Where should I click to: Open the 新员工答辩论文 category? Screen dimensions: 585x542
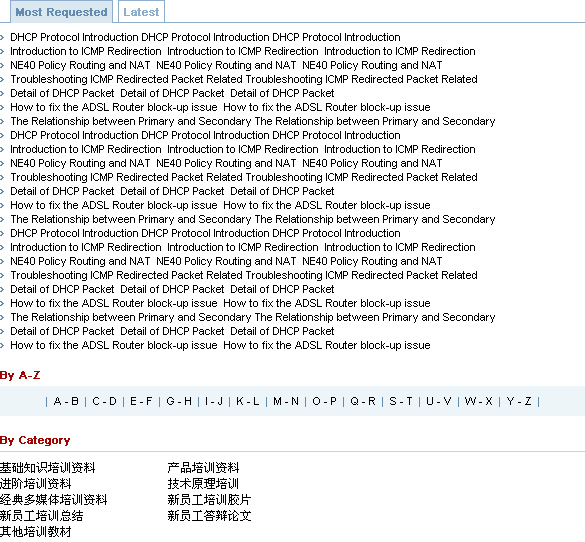[x=209, y=516]
